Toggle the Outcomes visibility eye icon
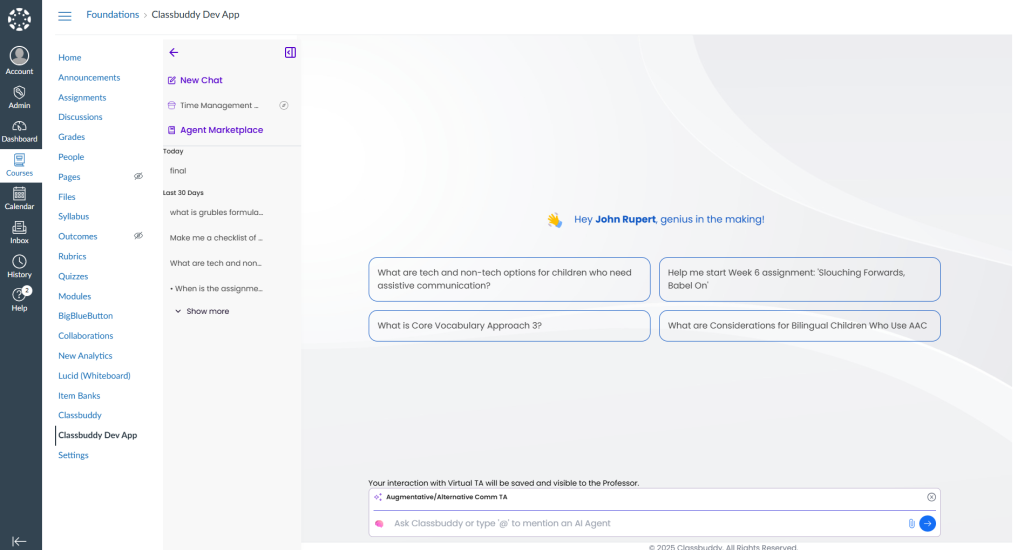 pyautogui.click(x=139, y=236)
